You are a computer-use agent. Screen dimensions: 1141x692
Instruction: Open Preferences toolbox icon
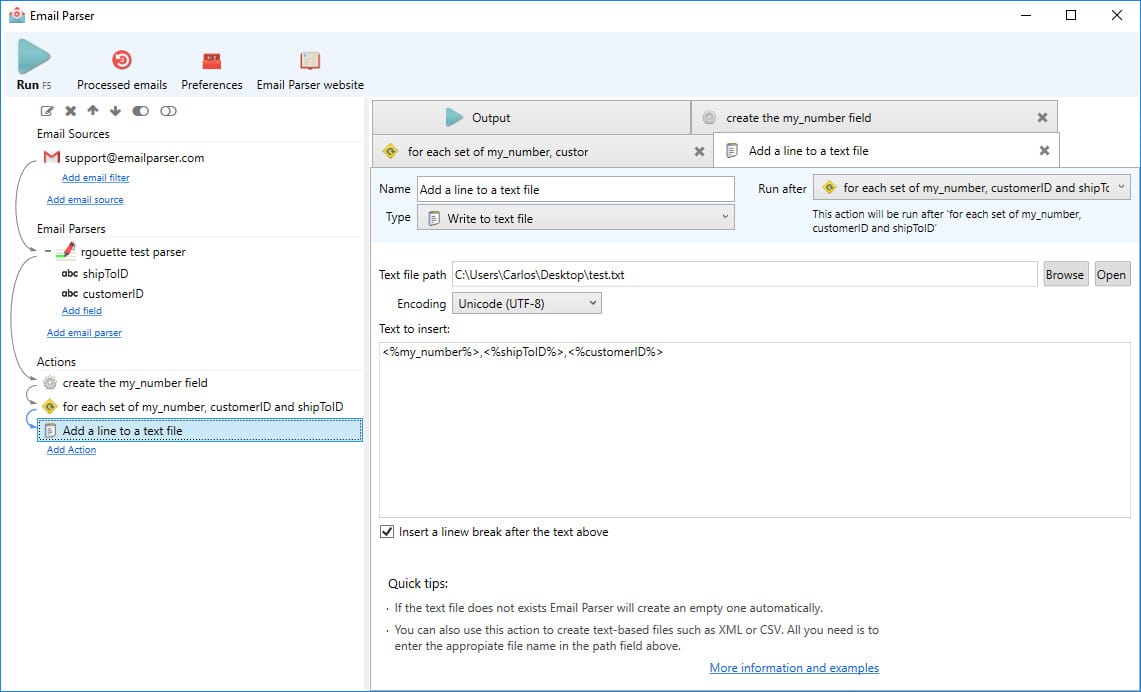pos(212,60)
